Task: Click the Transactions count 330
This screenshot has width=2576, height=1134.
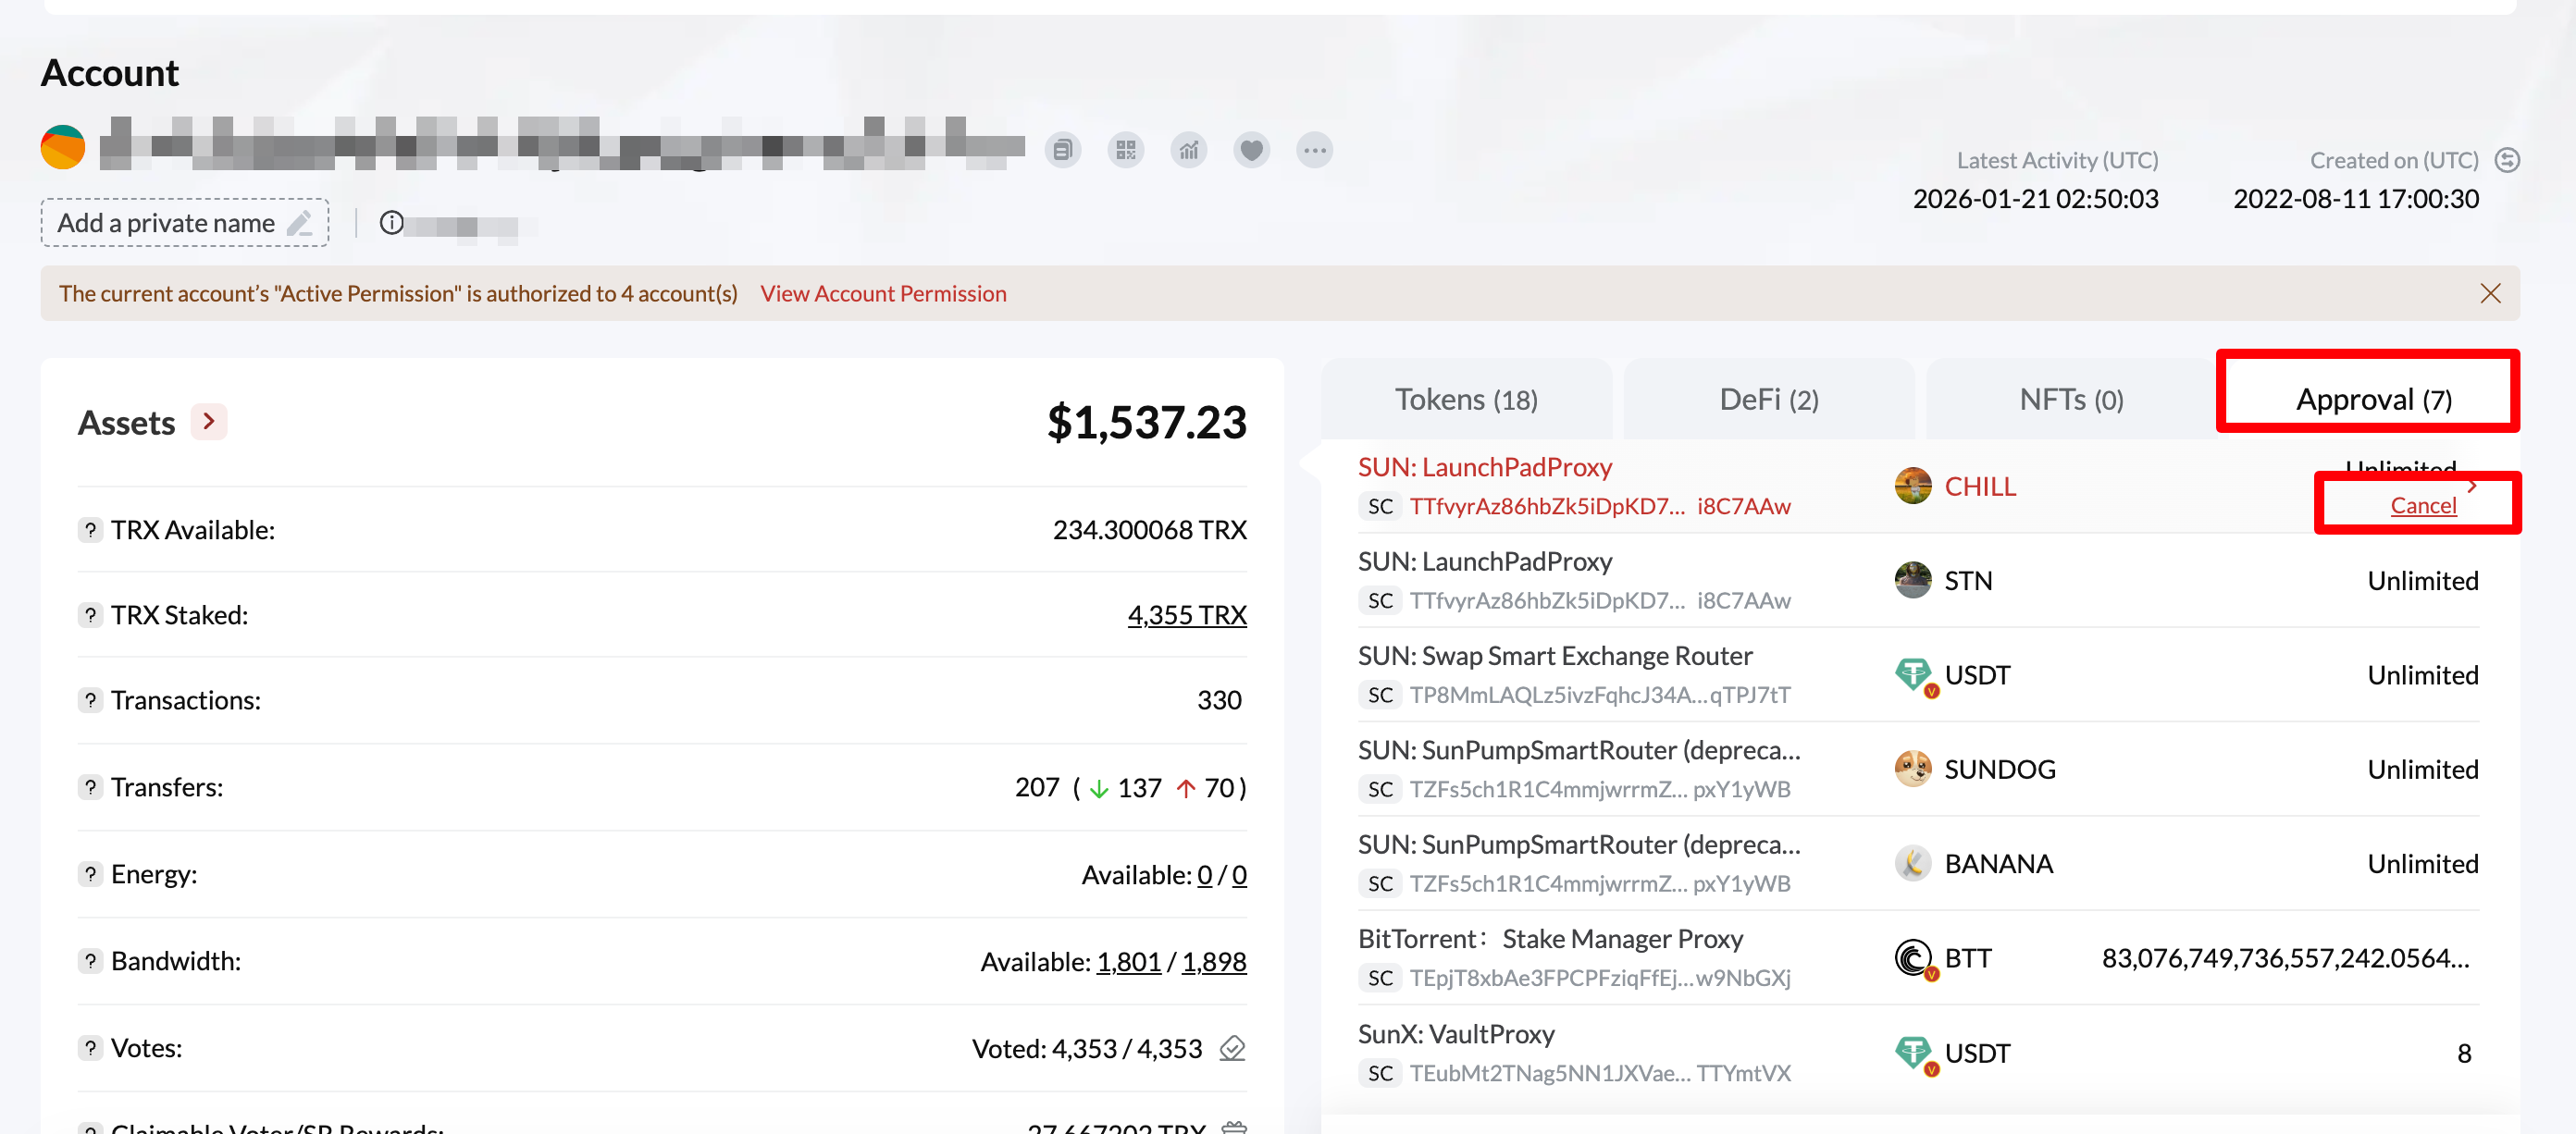Action: pyautogui.click(x=1219, y=699)
